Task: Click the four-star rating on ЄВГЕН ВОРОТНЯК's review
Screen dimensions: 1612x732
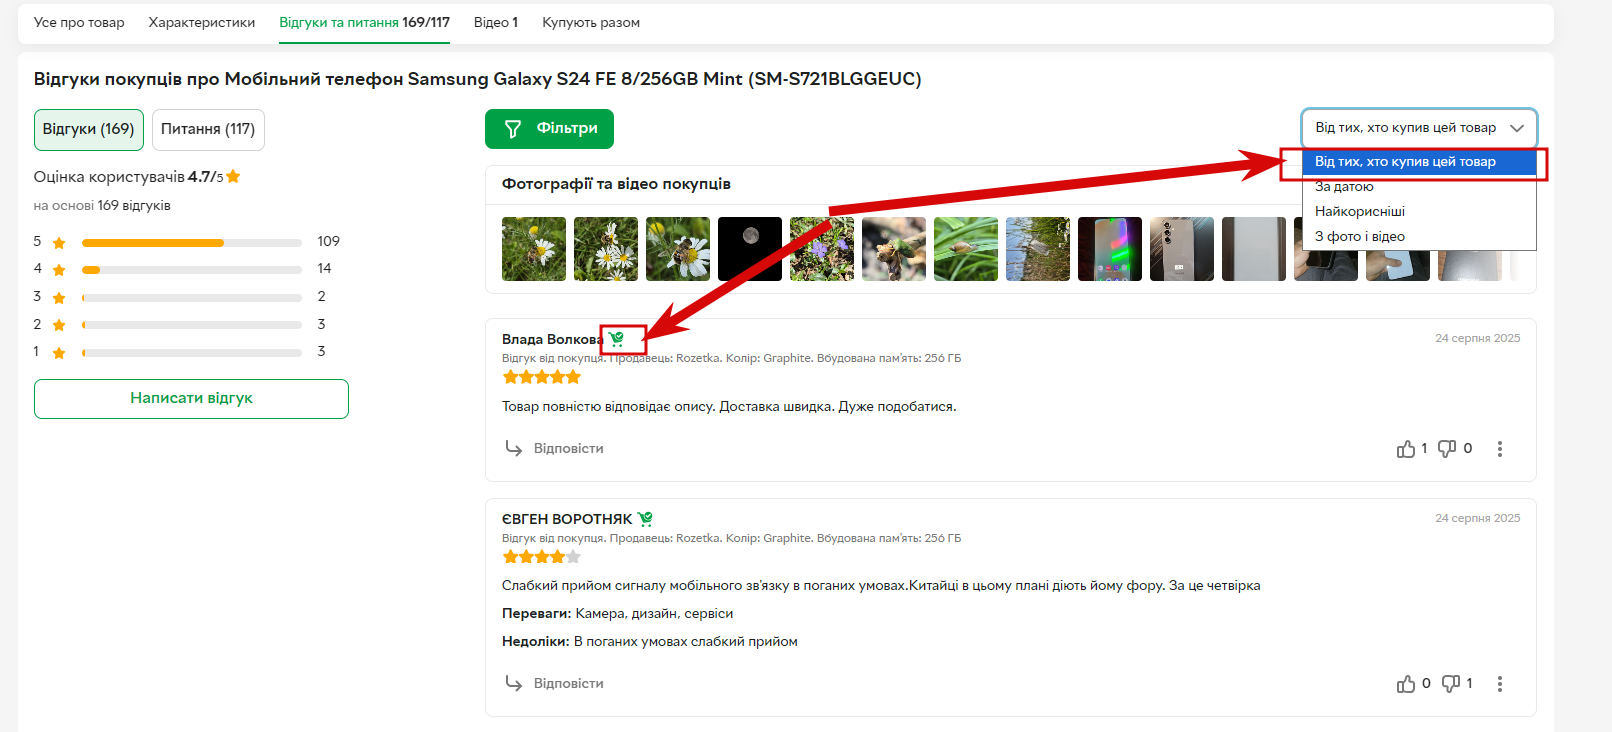Action: click(541, 557)
